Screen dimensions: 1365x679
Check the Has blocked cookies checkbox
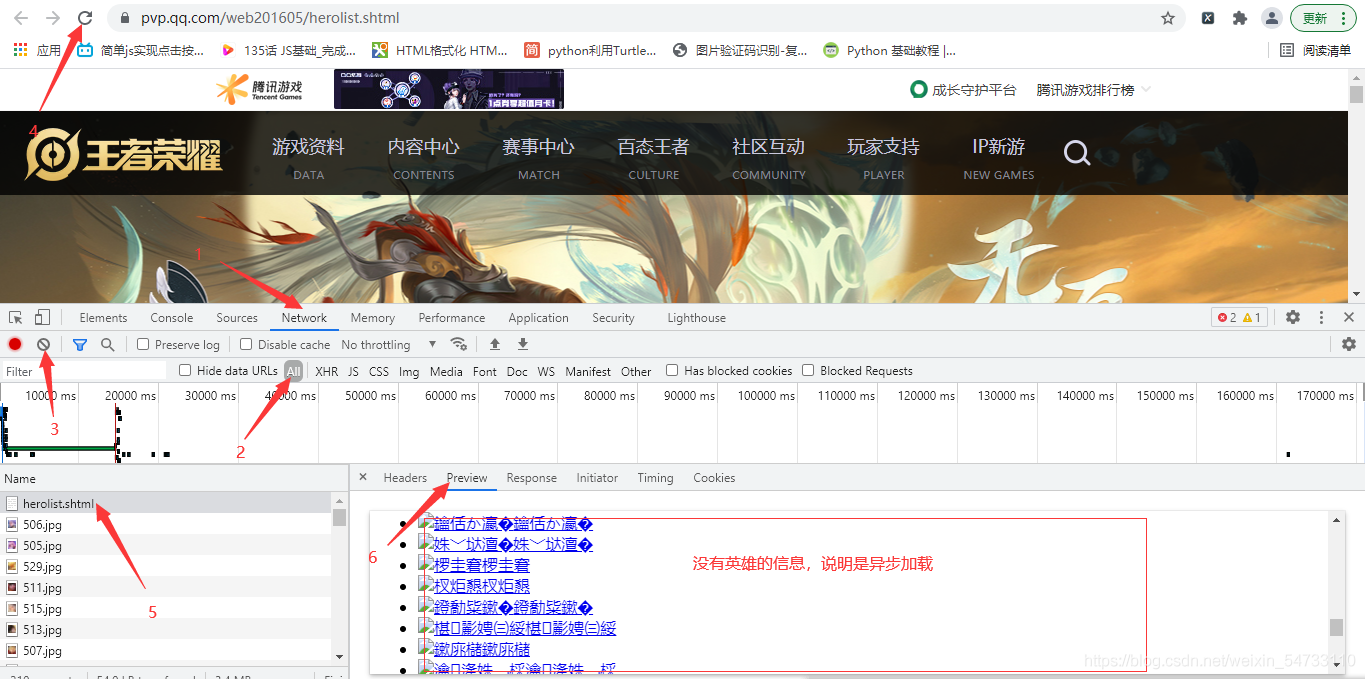[672, 370]
